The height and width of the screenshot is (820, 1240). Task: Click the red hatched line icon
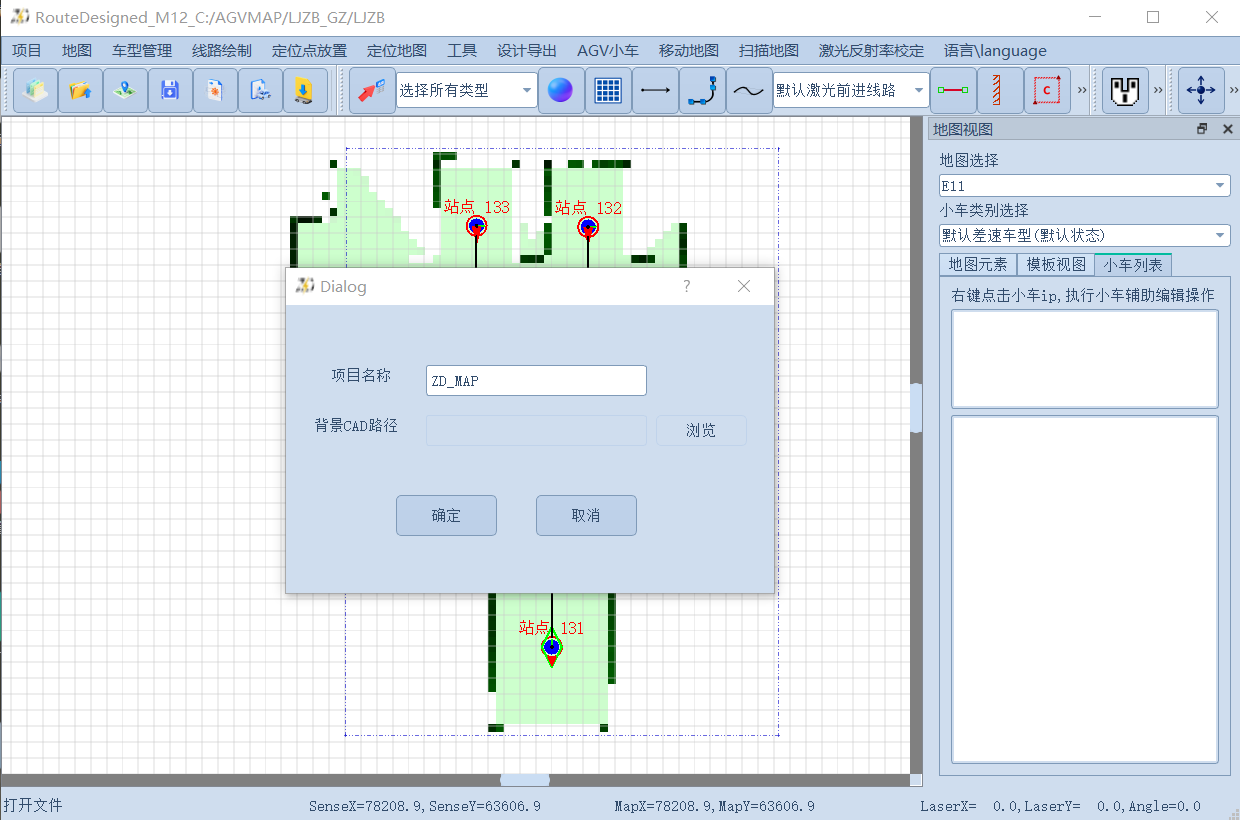999,89
